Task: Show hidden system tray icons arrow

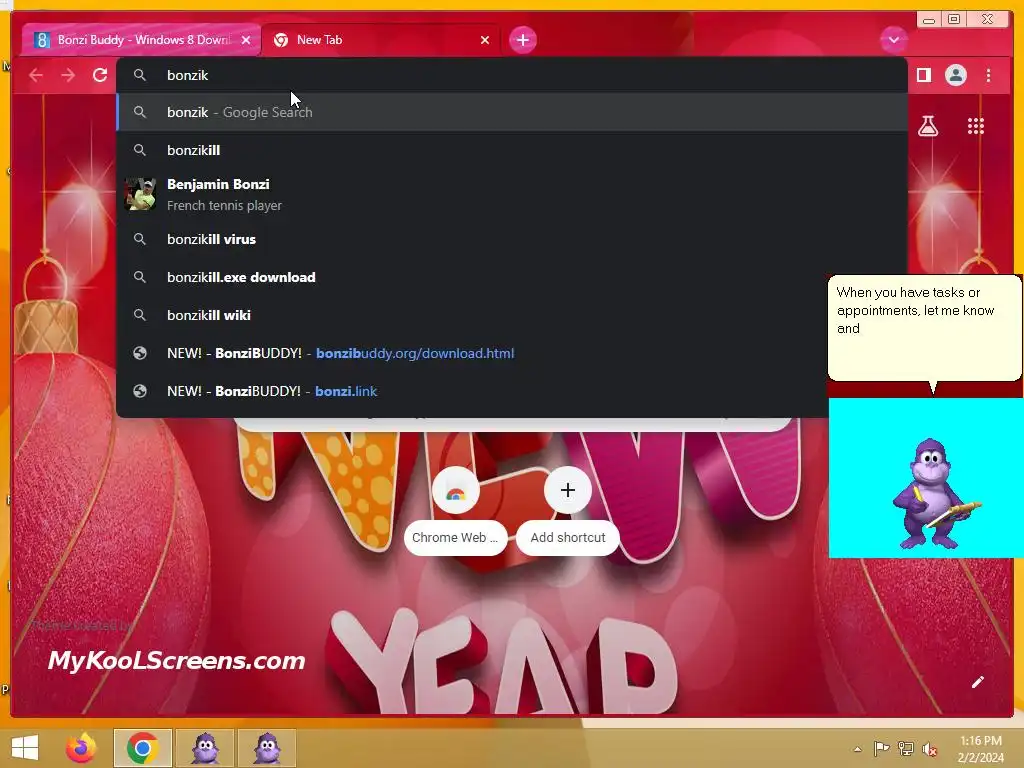Action: [857, 749]
